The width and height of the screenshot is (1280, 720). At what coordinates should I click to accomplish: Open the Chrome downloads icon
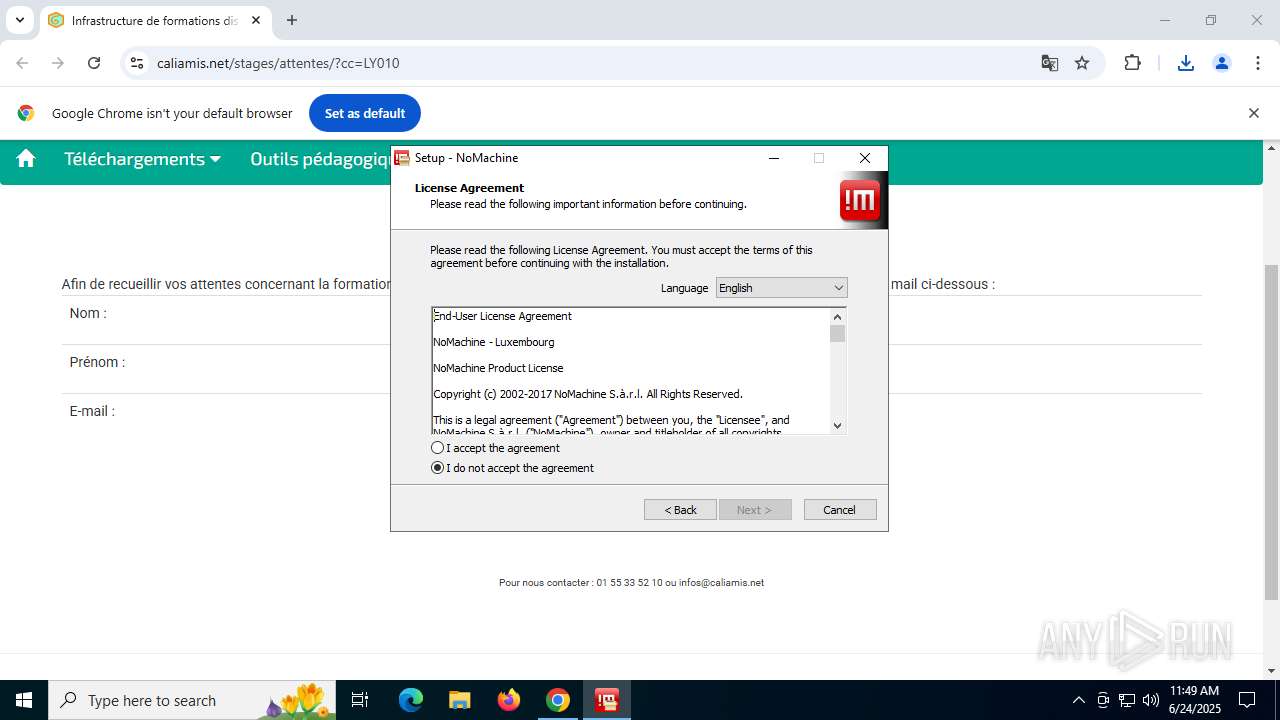1186,63
